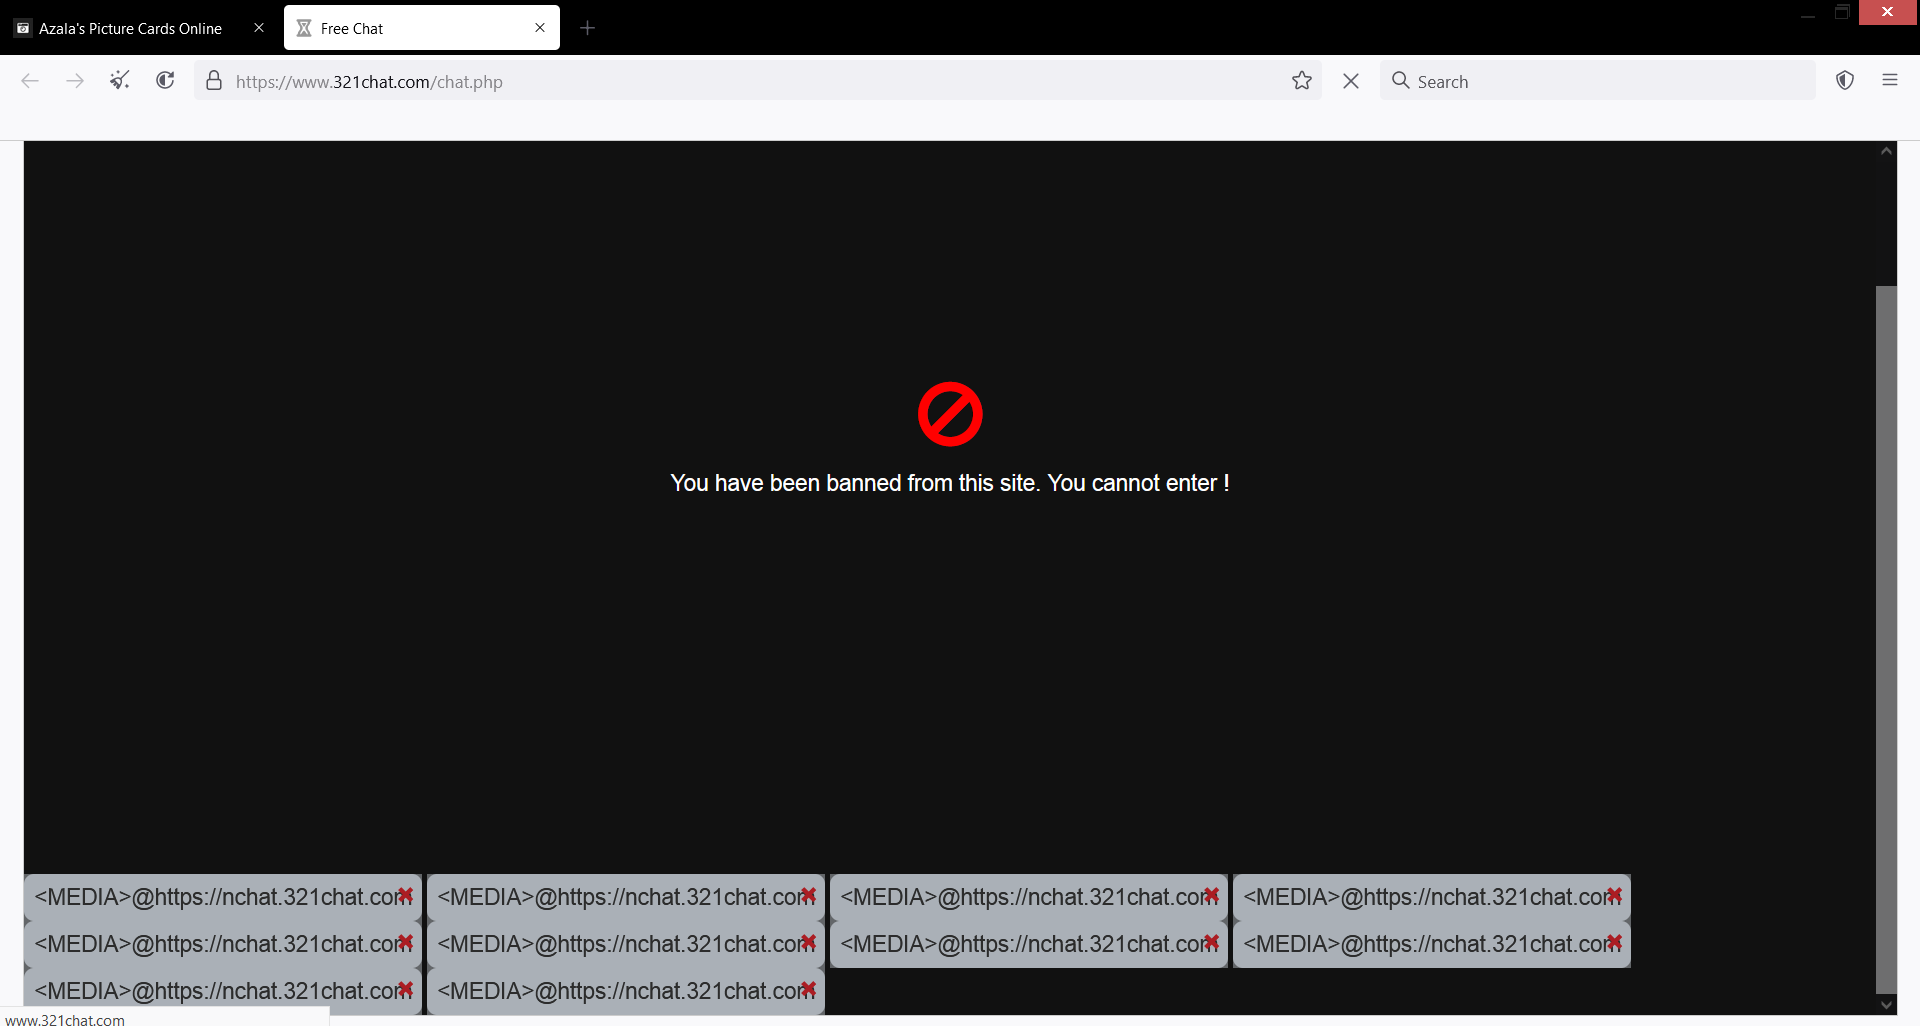Screen dimensions: 1920x1026
Task: Open the browser hamburger menu
Action: tap(1890, 80)
